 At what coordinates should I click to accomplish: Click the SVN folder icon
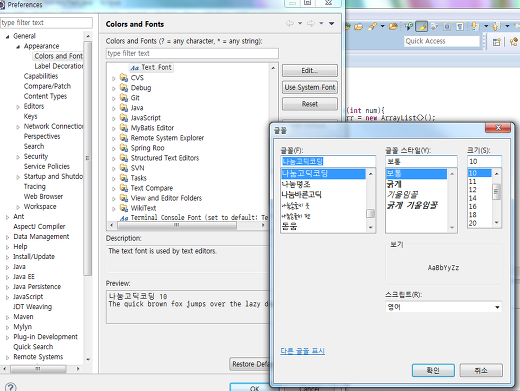124,168
